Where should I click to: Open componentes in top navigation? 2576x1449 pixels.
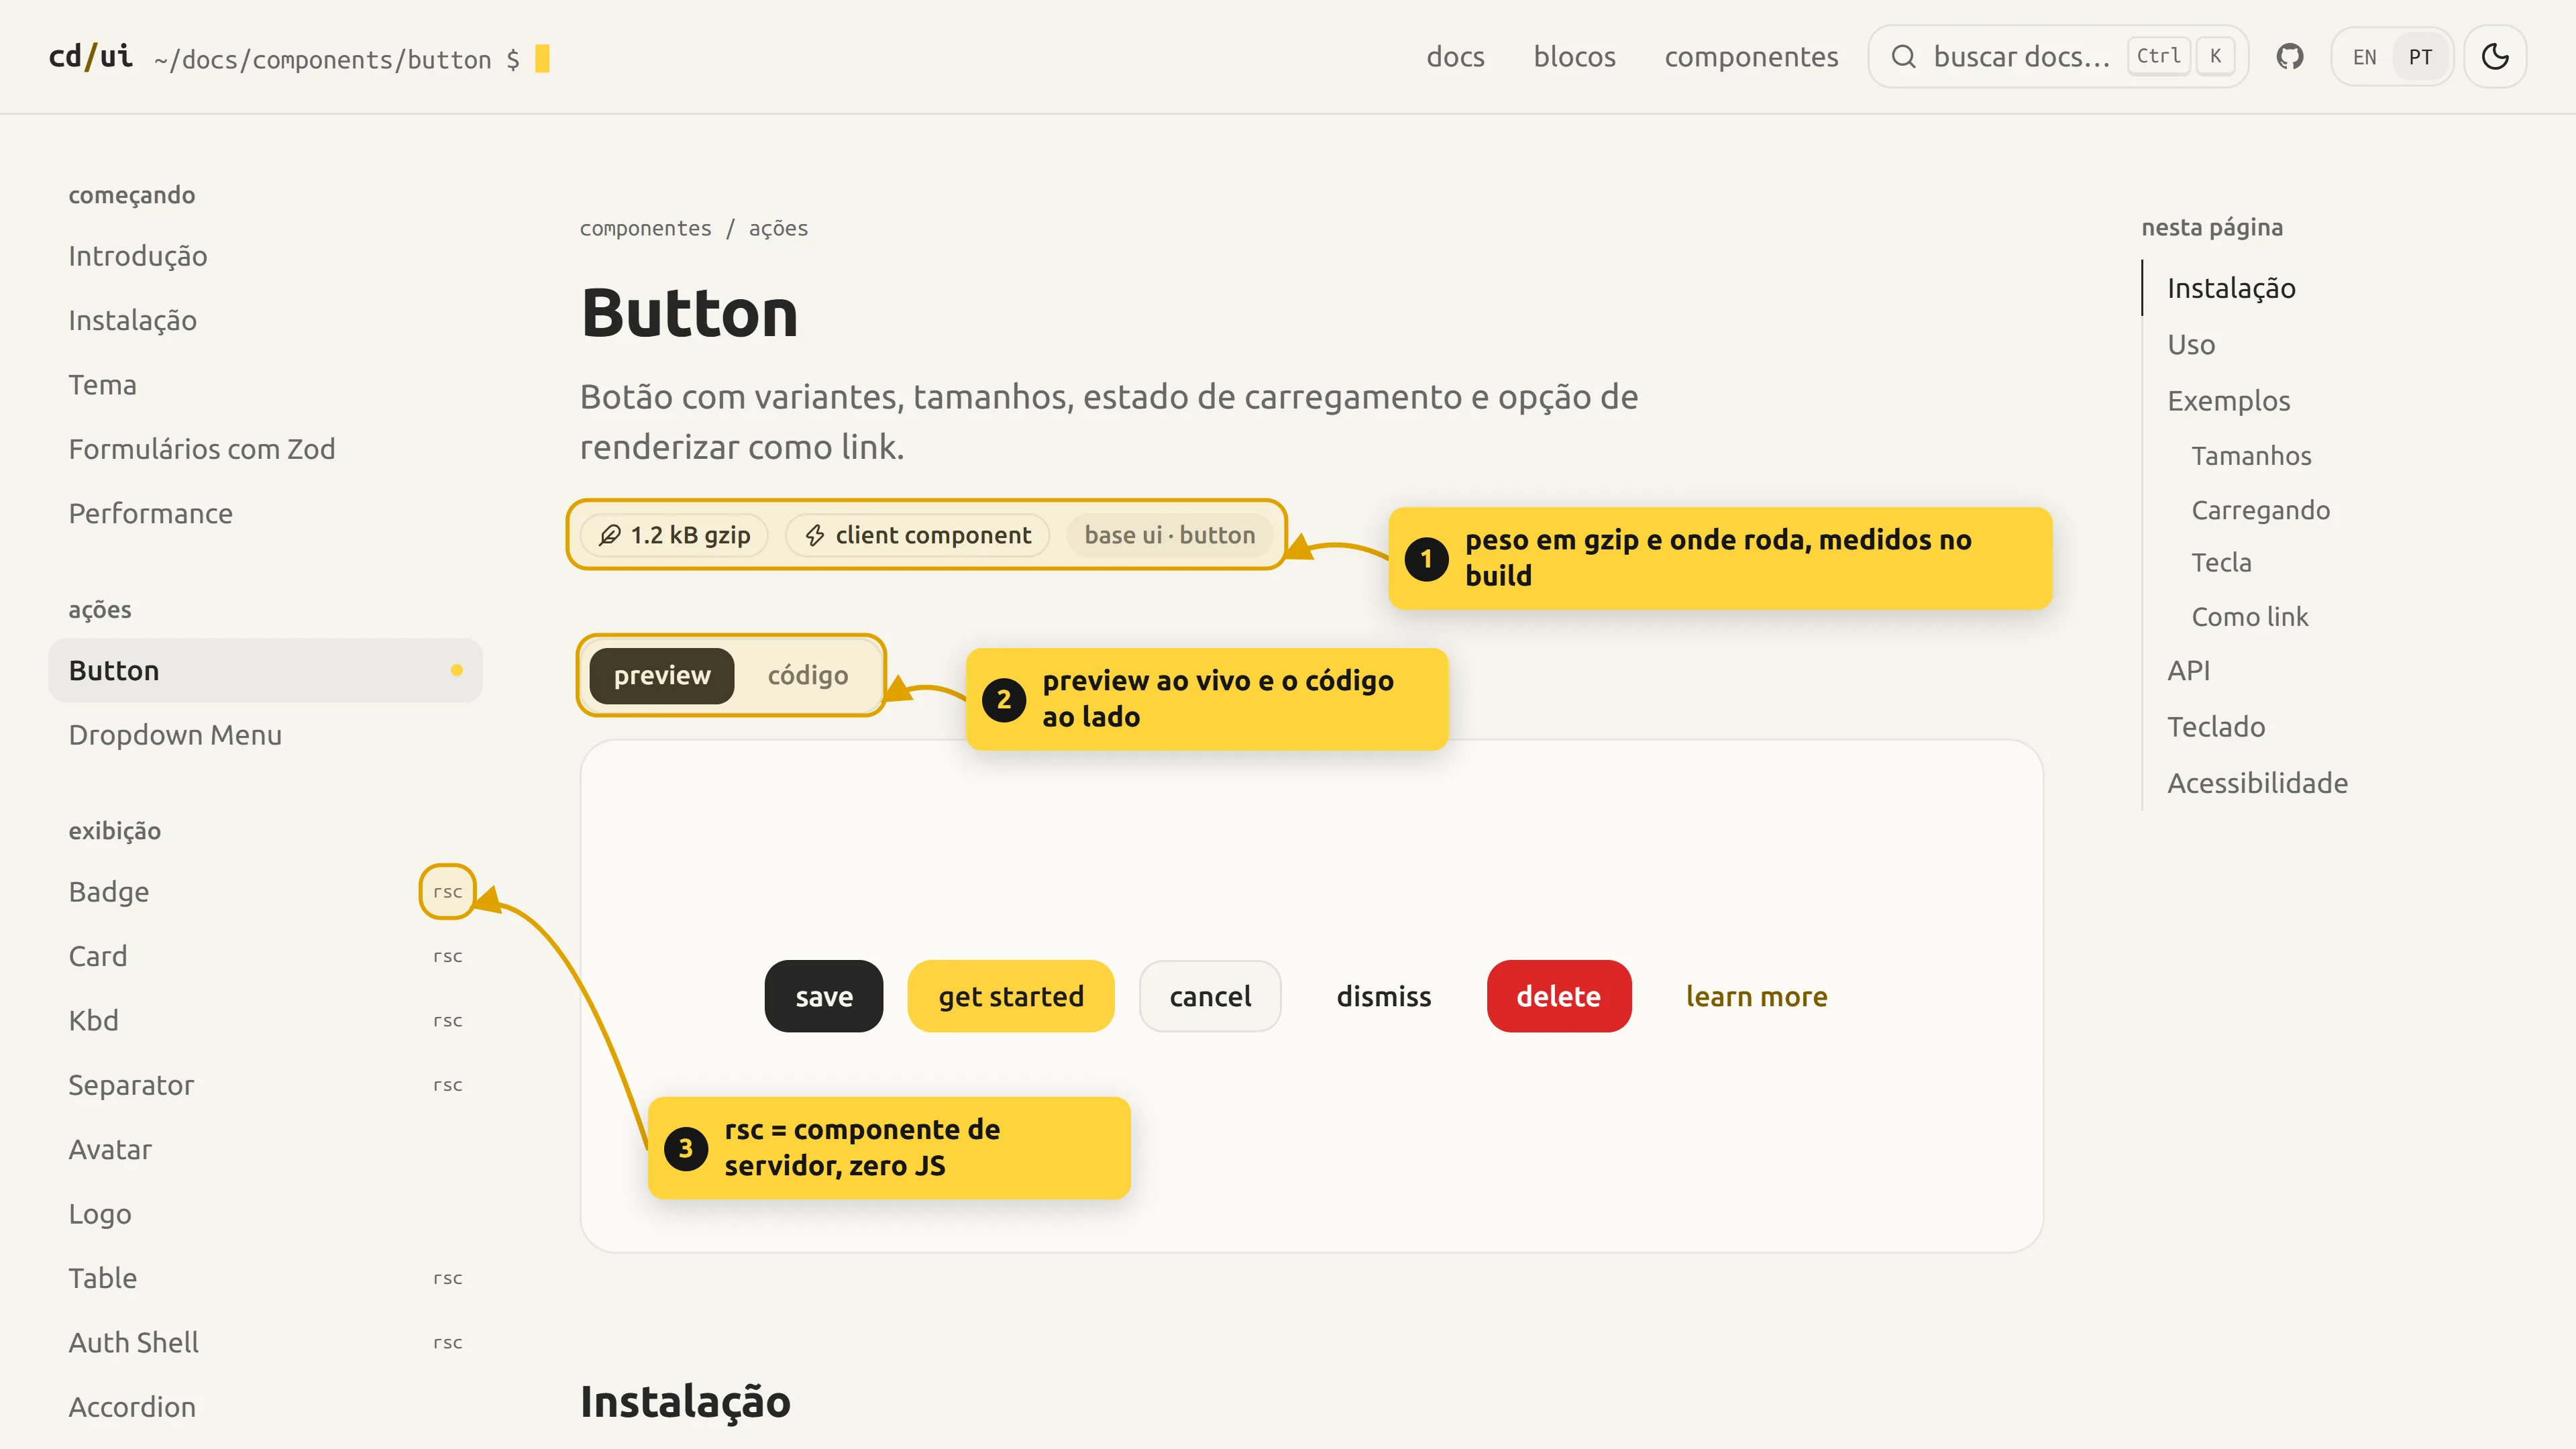click(x=1751, y=57)
